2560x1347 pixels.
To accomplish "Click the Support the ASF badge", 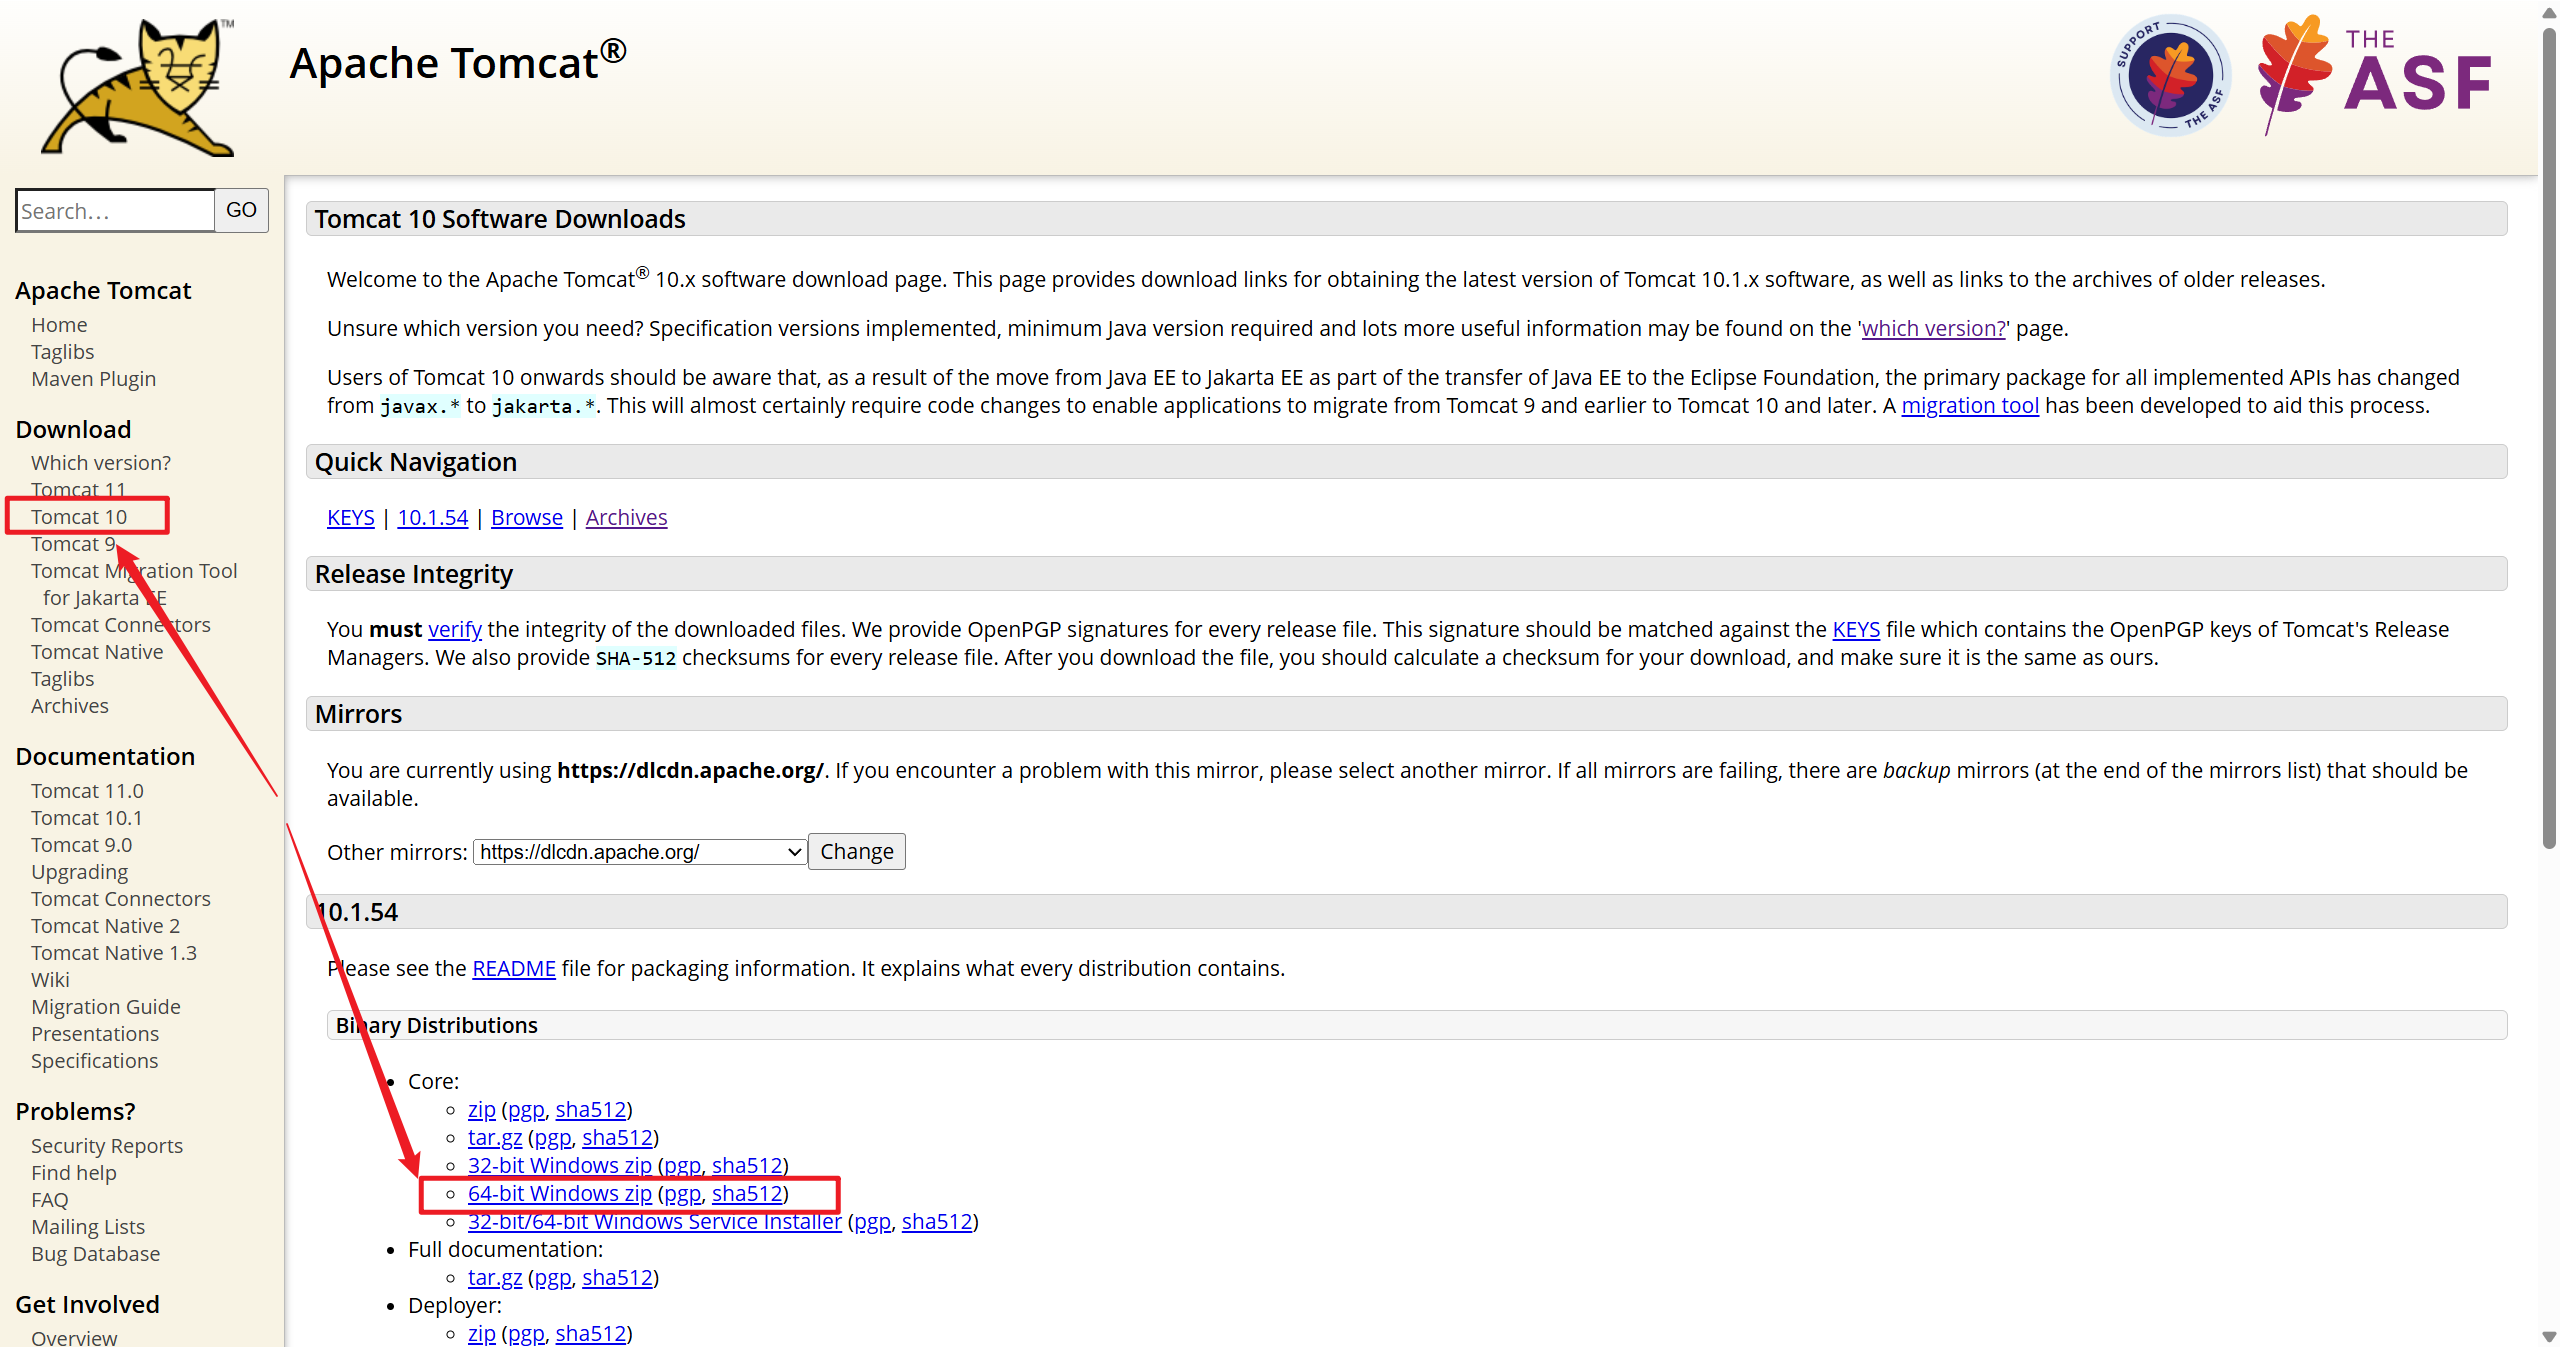I will (x=2169, y=76).
